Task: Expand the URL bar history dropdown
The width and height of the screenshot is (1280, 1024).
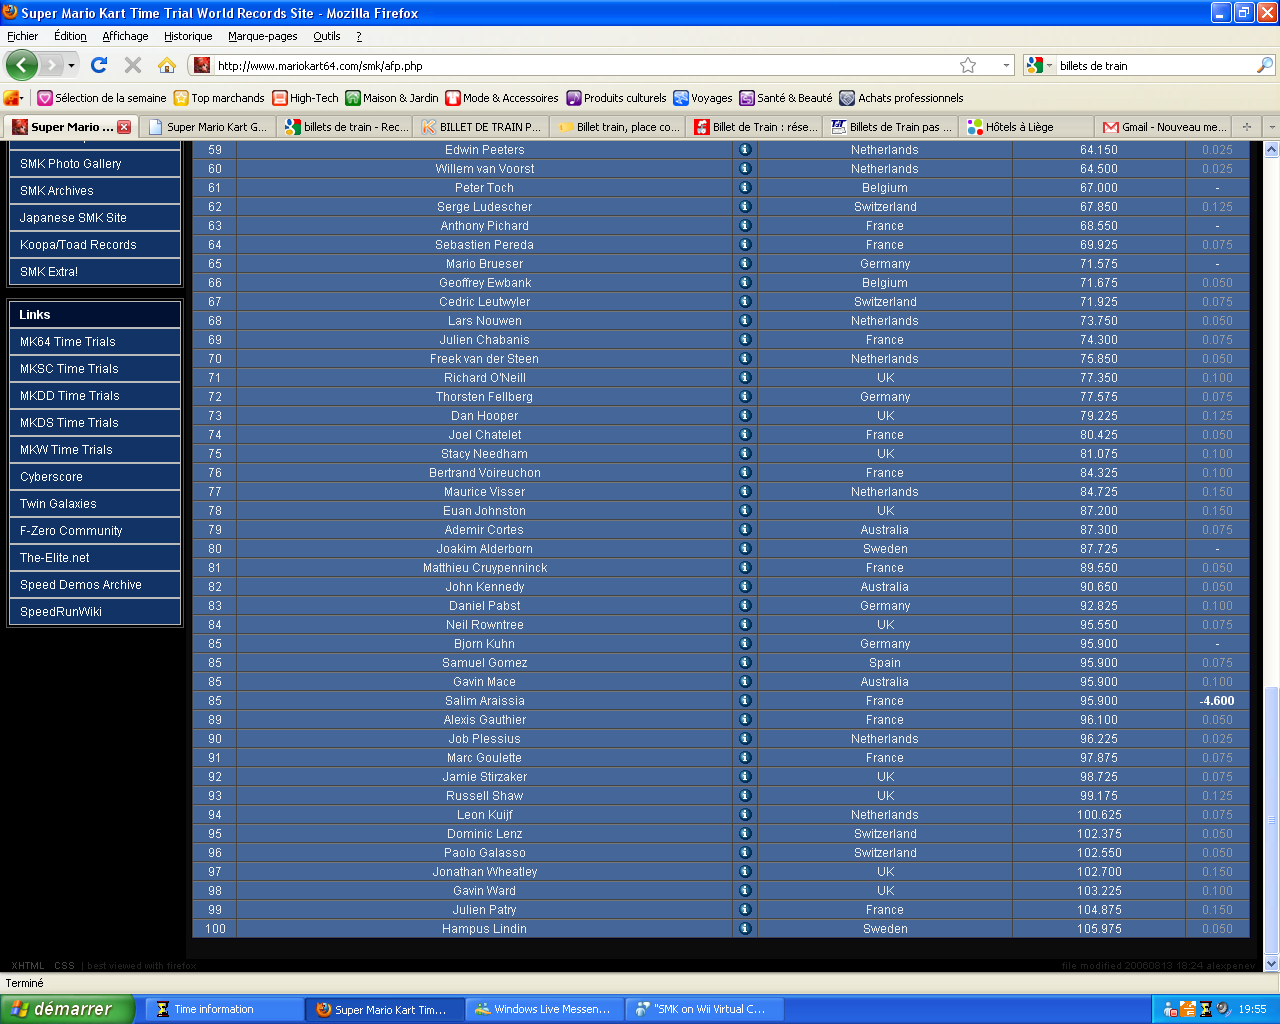Action: pos(1006,65)
